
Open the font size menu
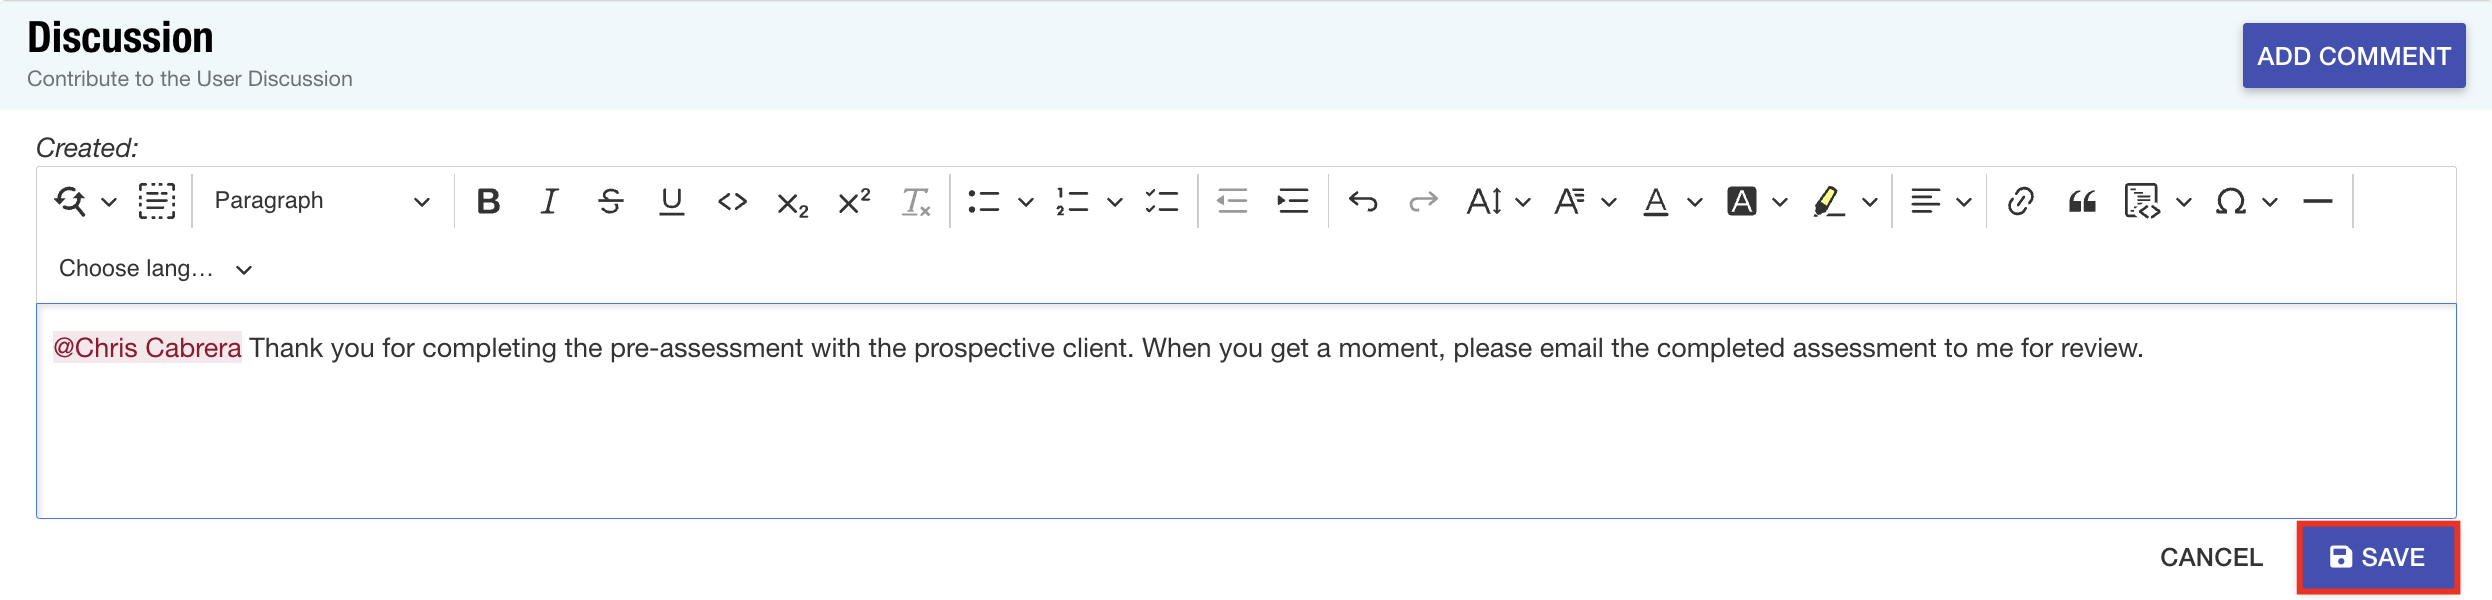[x=1497, y=202]
